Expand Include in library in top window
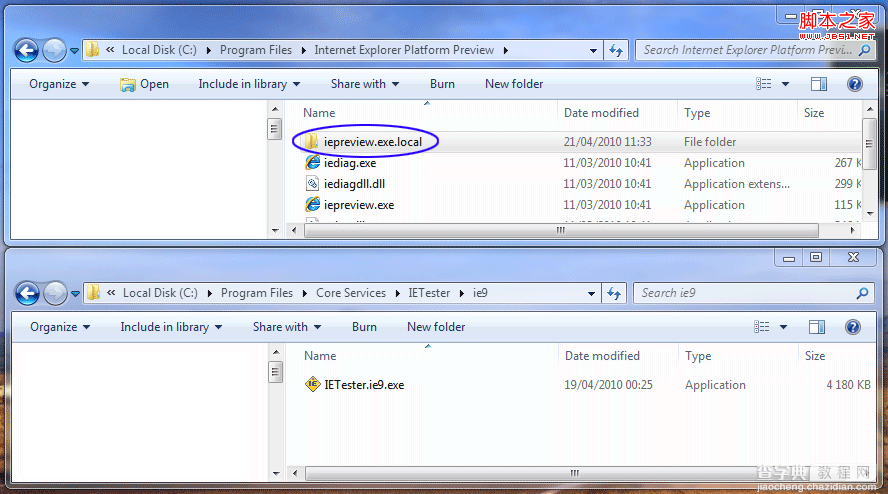This screenshot has width=888, height=494. [249, 84]
